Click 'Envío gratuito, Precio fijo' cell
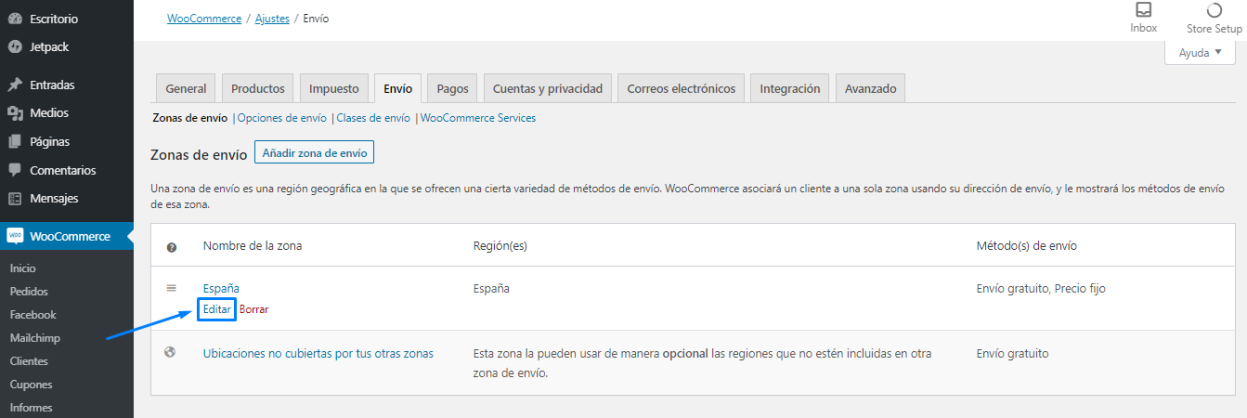This screenshot has width=1247, height=418. click(1040, 288)
